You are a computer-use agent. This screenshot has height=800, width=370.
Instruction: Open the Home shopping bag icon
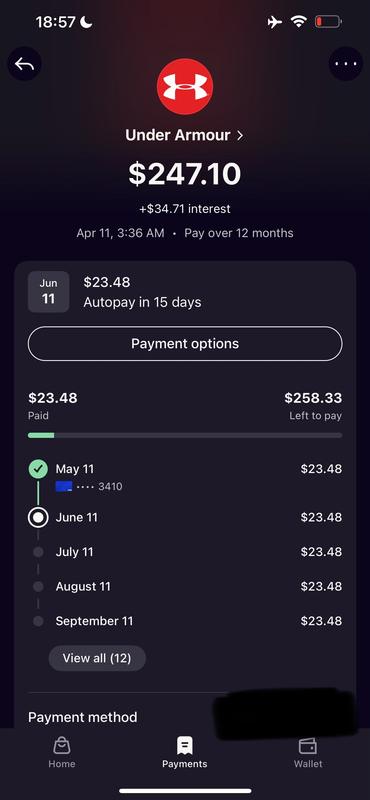click(62, 746)
